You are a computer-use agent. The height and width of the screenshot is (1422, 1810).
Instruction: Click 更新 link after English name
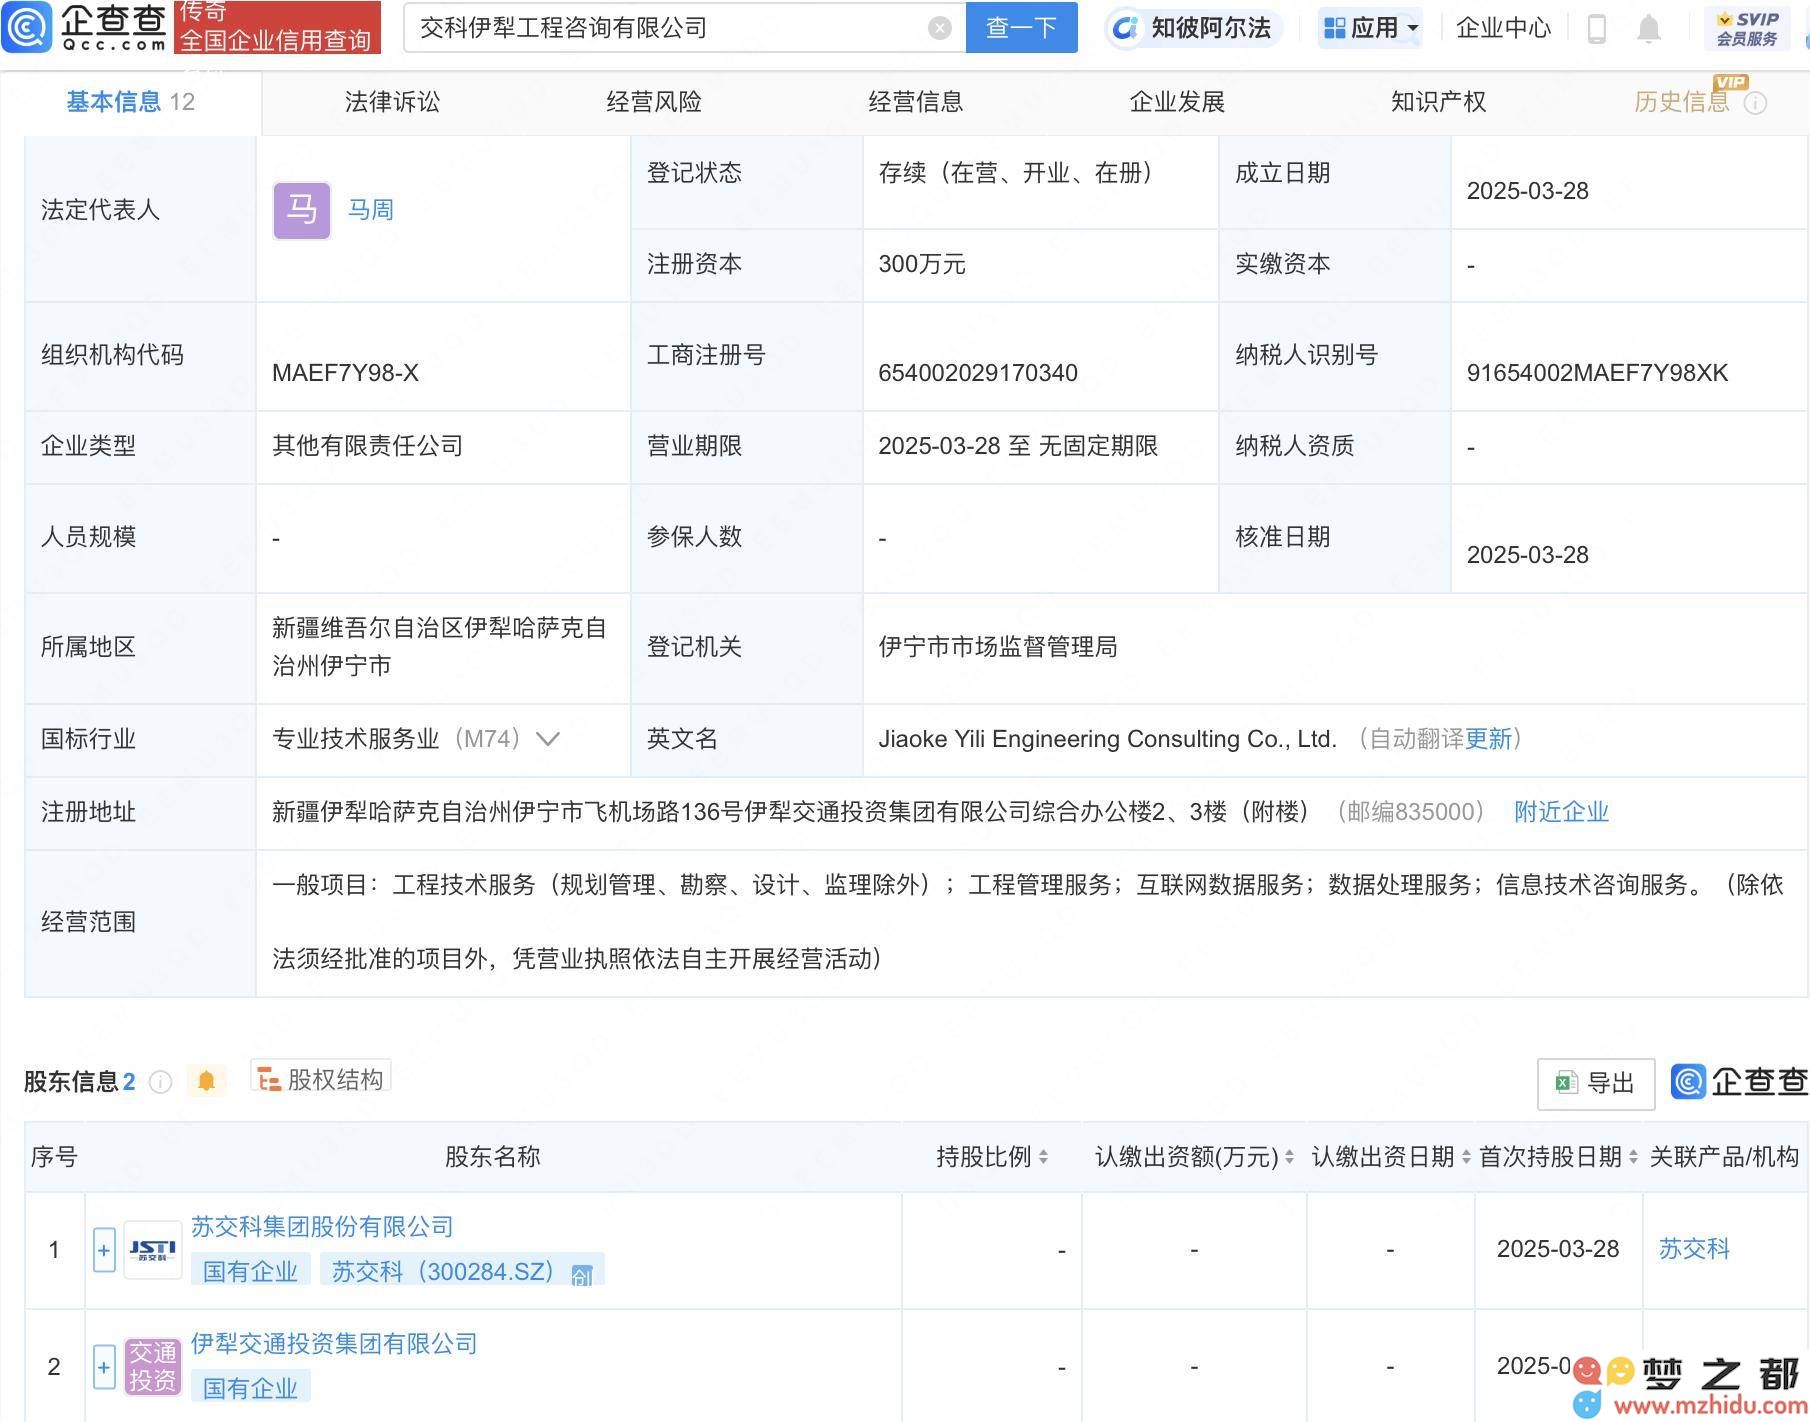(1488, 739)
